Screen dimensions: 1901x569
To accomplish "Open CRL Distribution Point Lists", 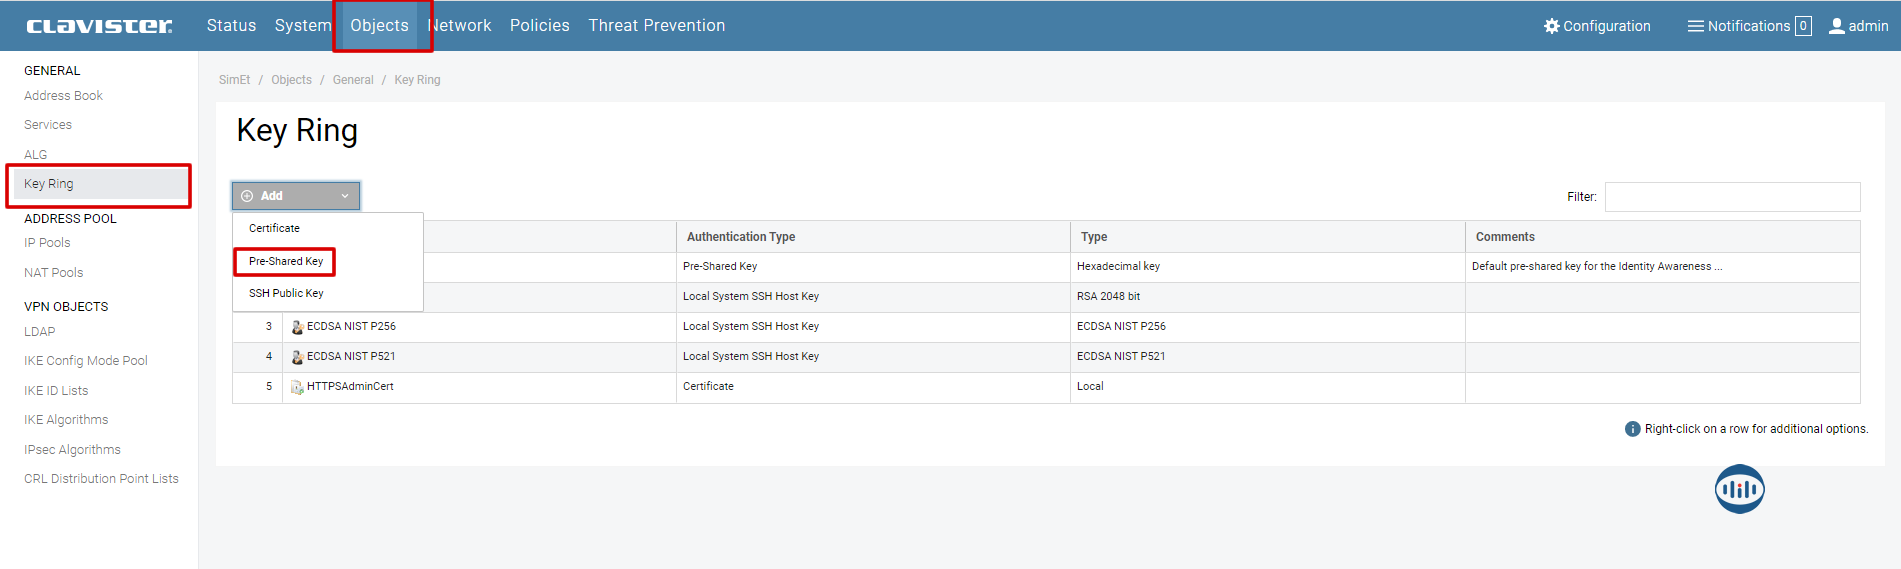I will click(x=101, y=479).
